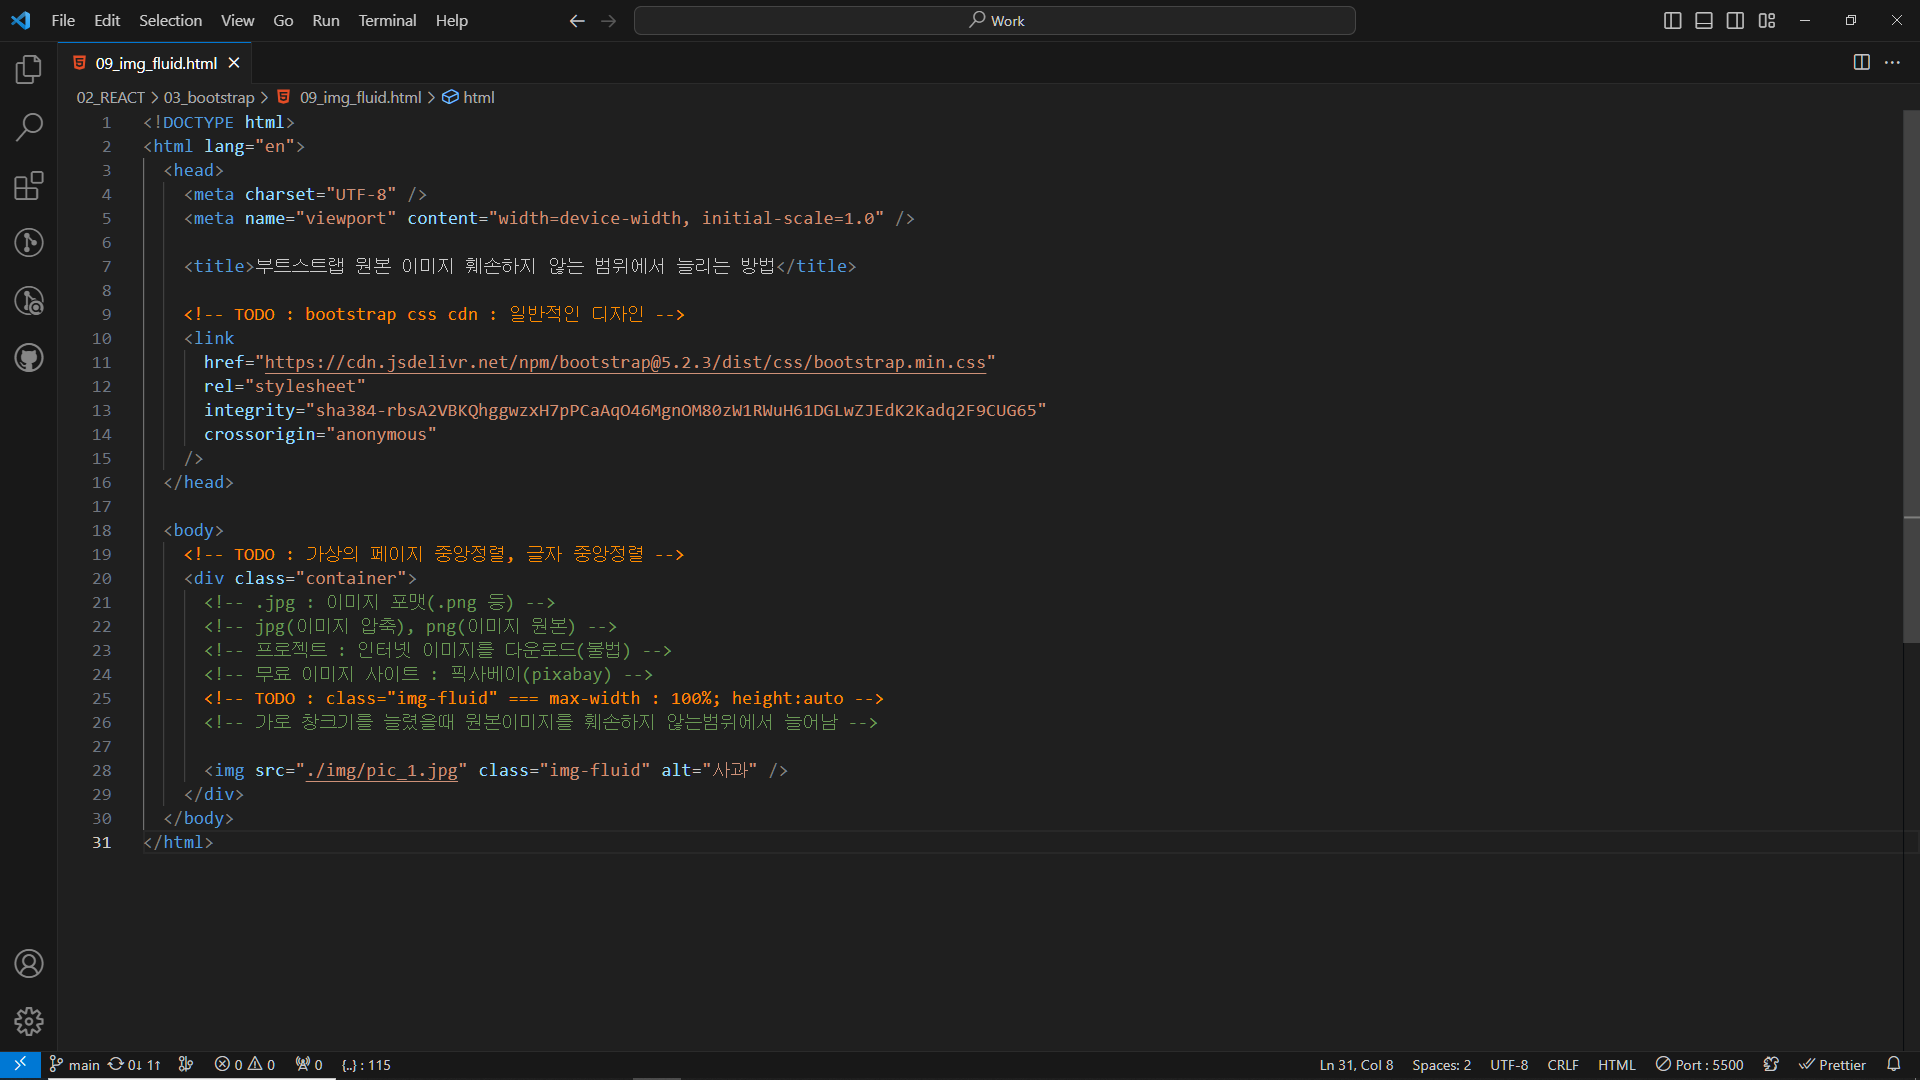Open Source Control graph icon
Screen dimensions: 1920x1080
(x=29, y=243)
